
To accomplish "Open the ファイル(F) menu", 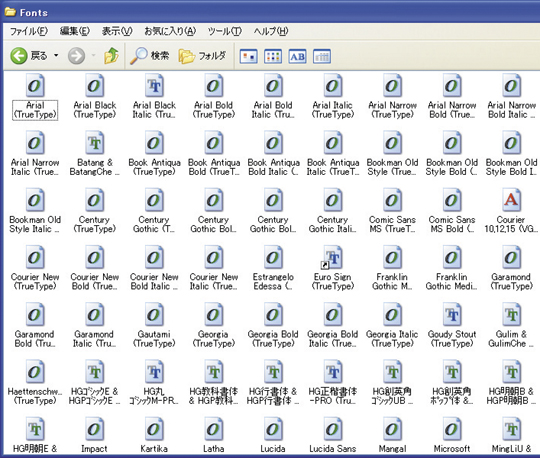I will coord(29,31).
